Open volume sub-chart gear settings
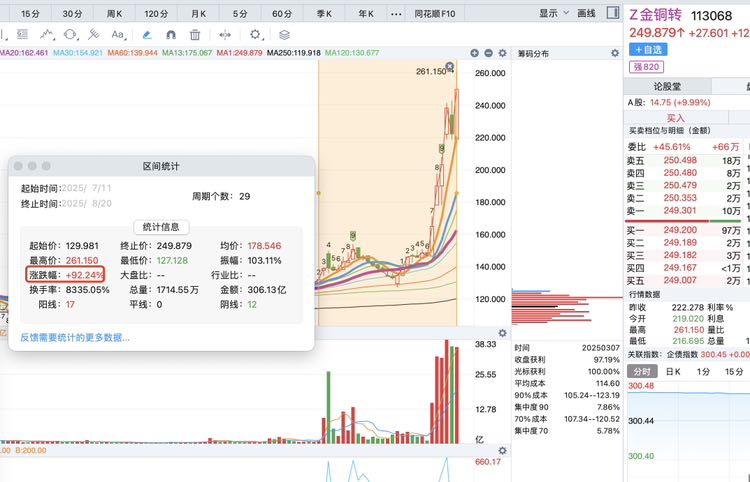This screenshot has height=482, width=750. tap(502, 333)
